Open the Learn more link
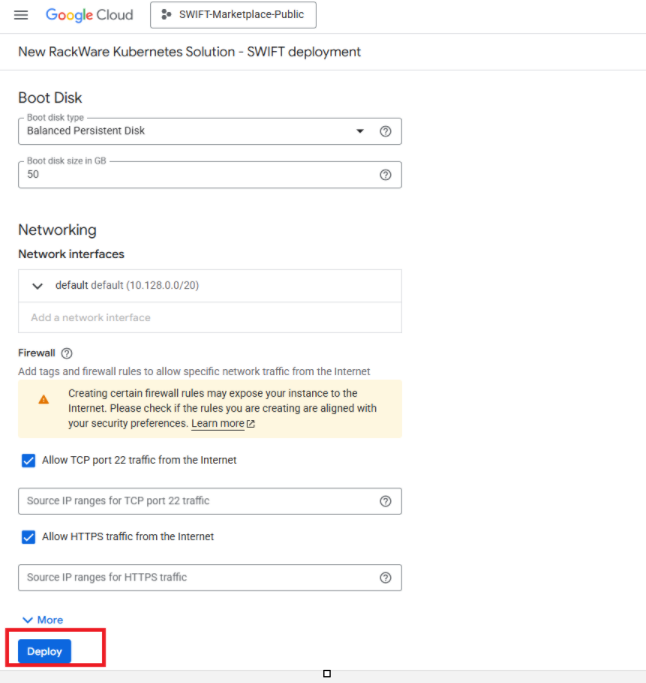 coord(218,423)
